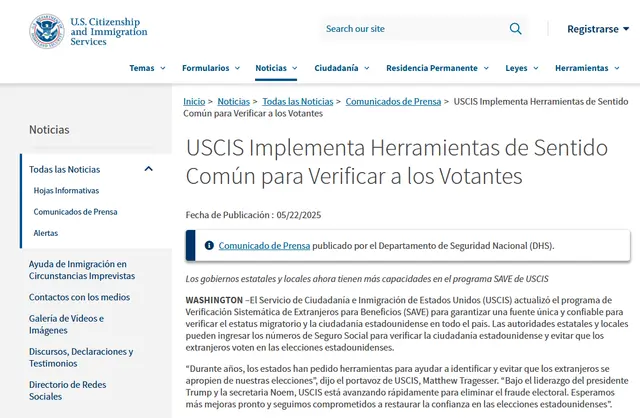Viewport: 640px width, 418px height.
Task: Open the Formularios navigation menu
Action: click(x=206, y=68)
